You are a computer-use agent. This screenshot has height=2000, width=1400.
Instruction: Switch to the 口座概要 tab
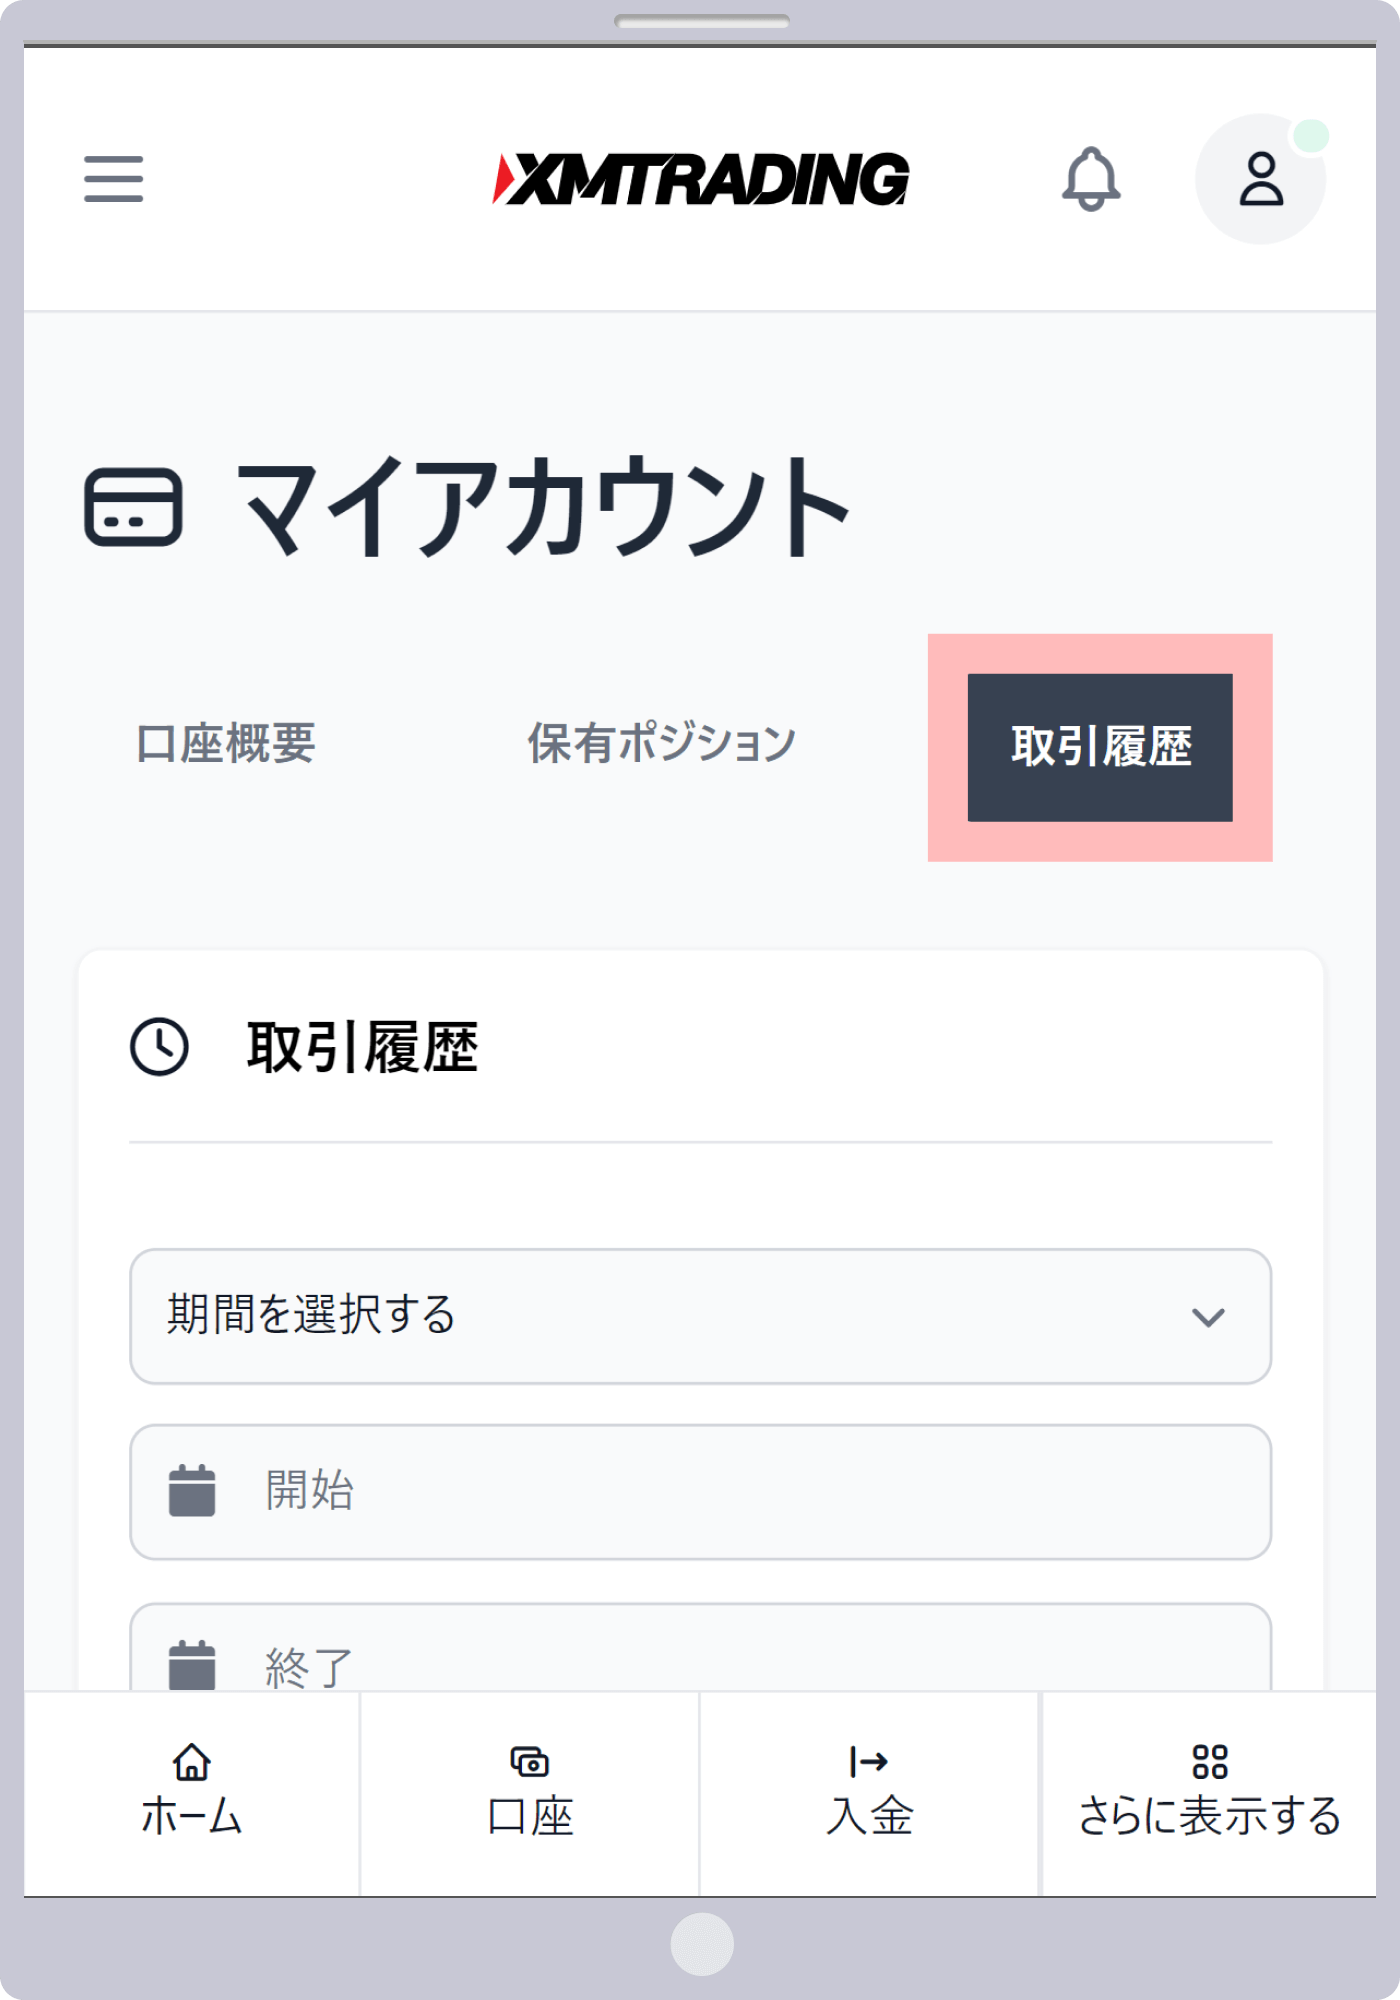(x=224, y=742)
